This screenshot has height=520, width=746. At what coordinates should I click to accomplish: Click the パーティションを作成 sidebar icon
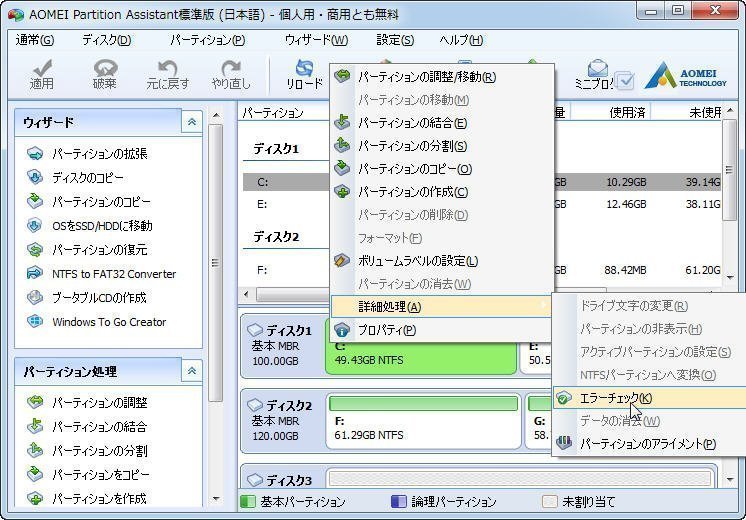point(35,498)
